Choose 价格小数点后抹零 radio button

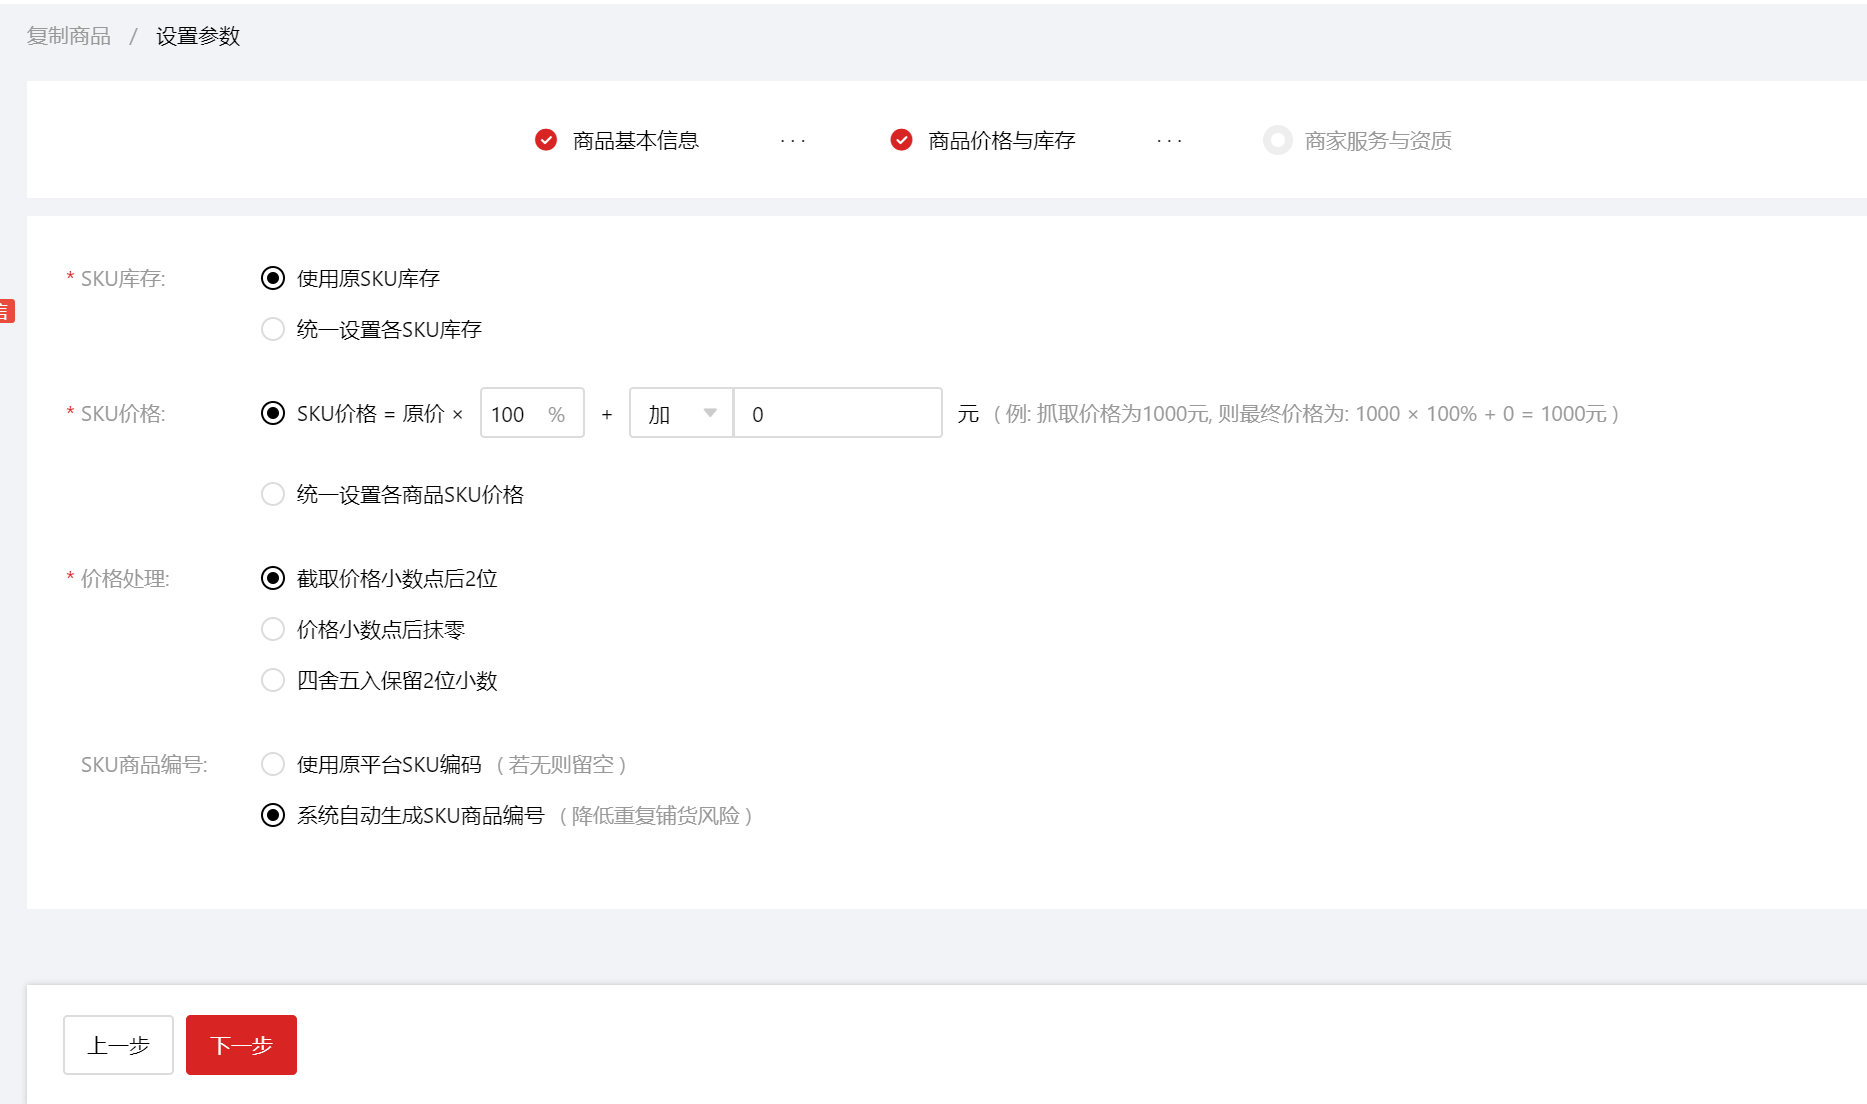(x=273, y=629)
